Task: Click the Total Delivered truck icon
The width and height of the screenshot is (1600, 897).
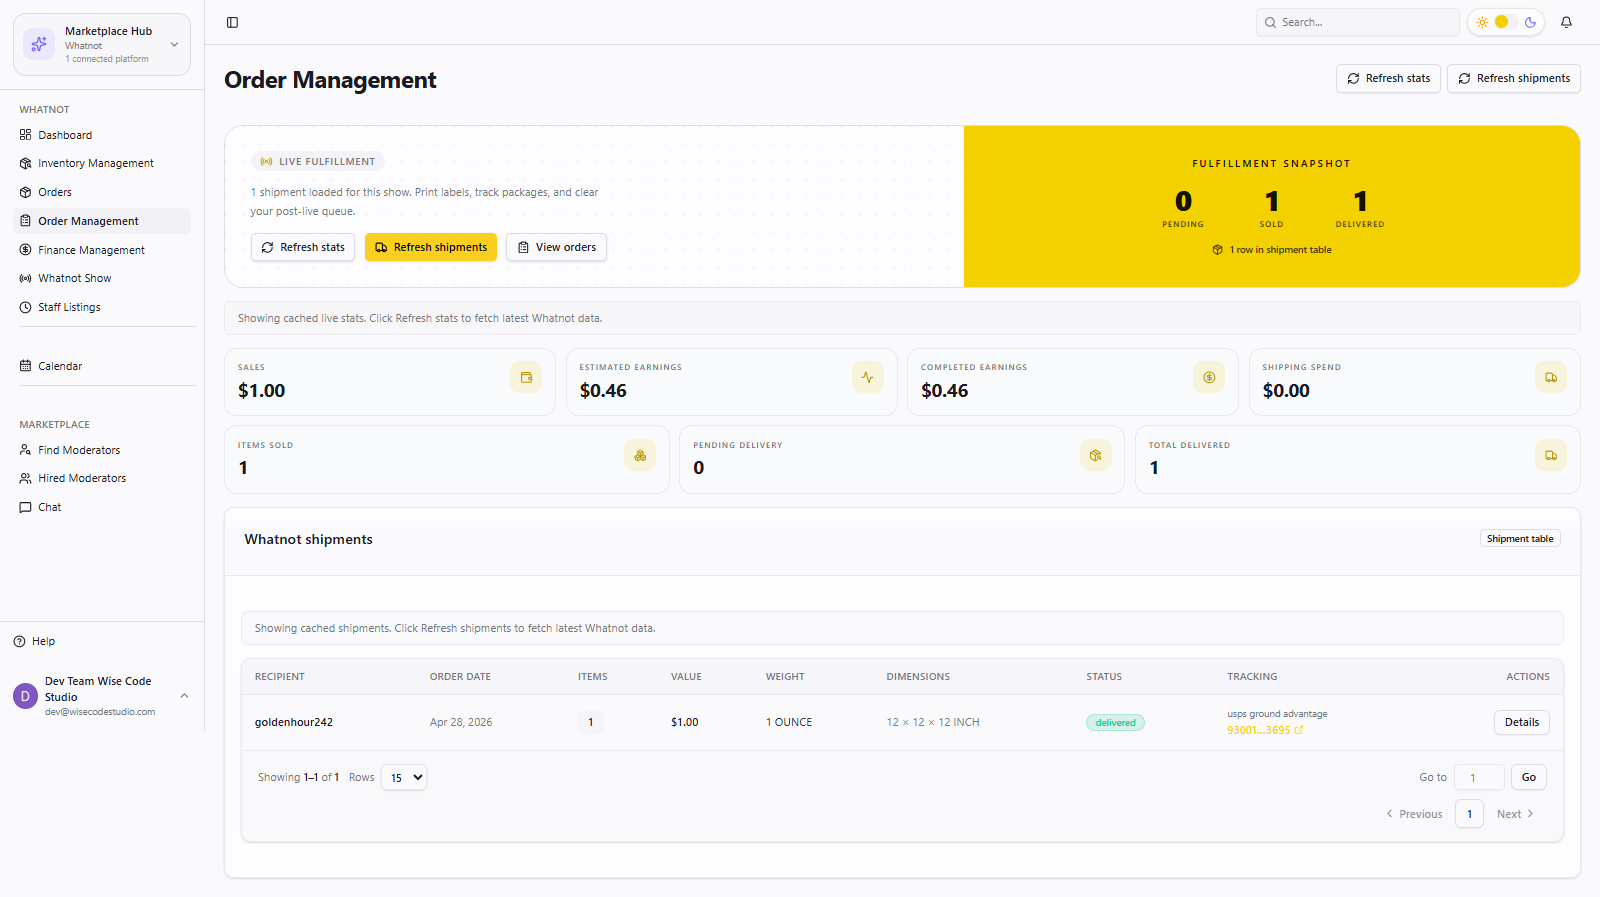Action: [1550, 455]
